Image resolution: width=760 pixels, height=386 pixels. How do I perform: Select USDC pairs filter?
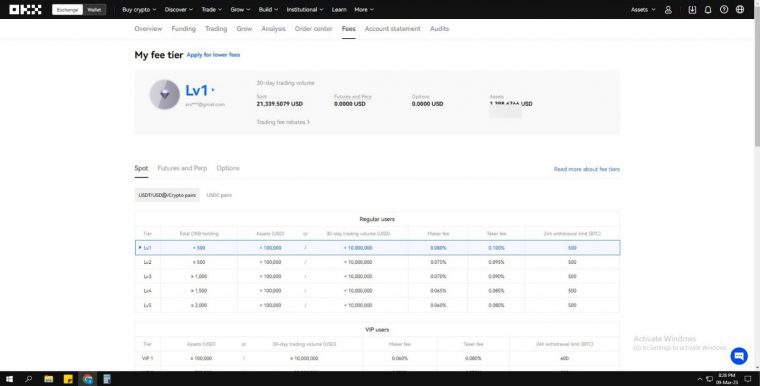[219, 195]
